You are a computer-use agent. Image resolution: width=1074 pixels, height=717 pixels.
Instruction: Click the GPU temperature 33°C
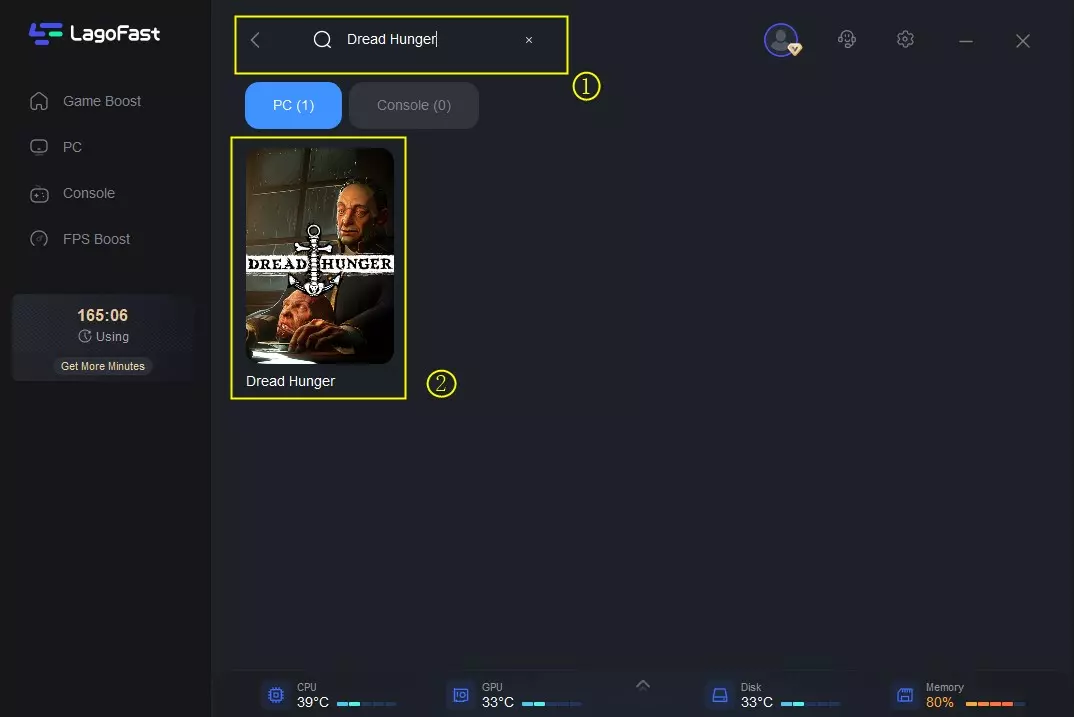click(498, 703)
